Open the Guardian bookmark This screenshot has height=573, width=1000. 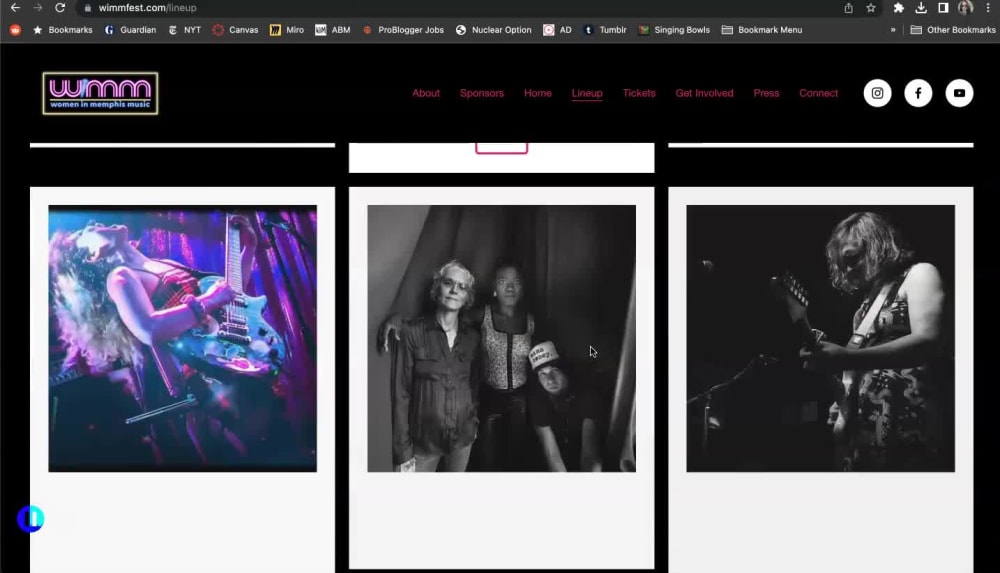click(x=131, y=30)
